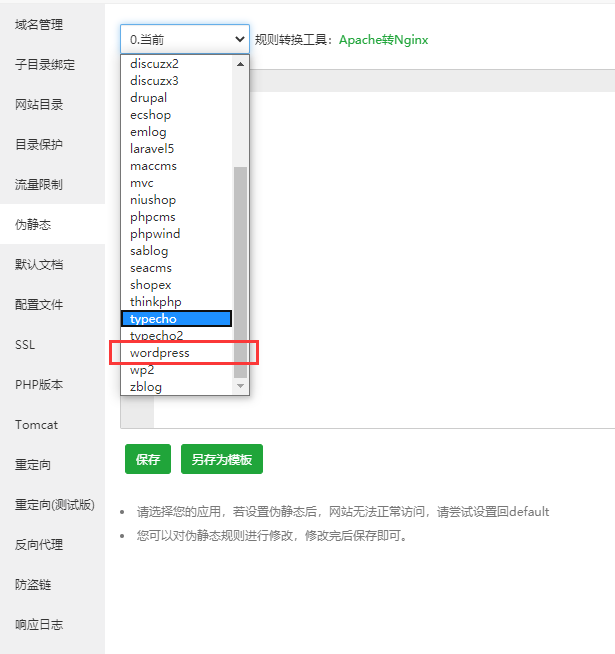Open the 子目录绑定 sidebar tab
The height and width of the screenshot is (654, 615).
click(53, 65)
